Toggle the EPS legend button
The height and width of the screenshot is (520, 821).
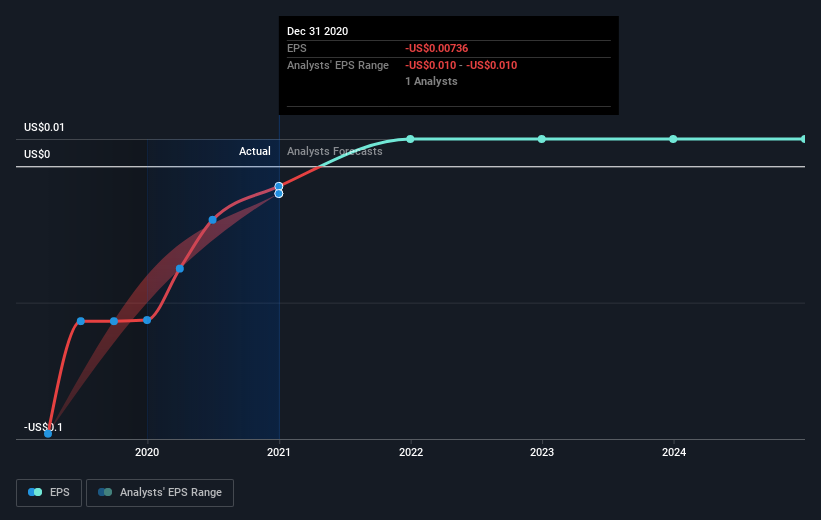point(49,493)
